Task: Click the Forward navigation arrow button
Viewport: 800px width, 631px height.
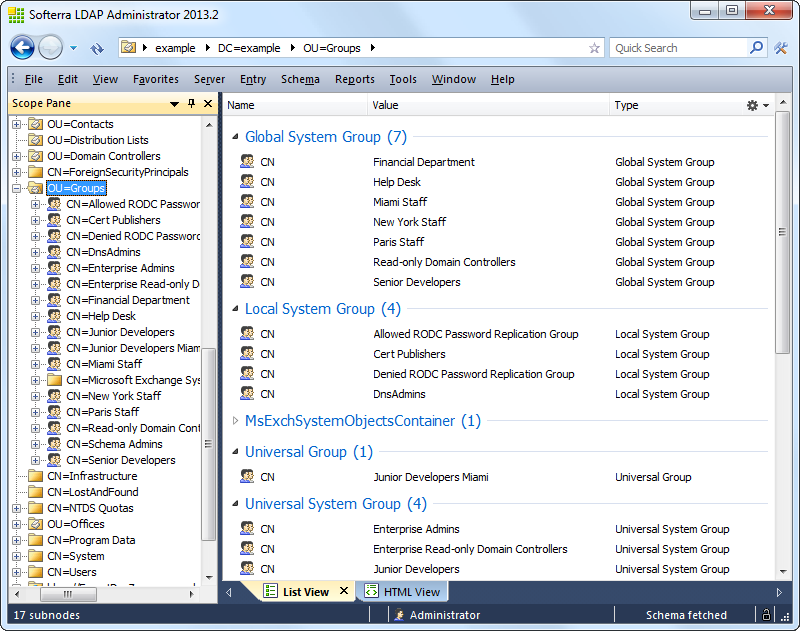Action: click(51, 48)
